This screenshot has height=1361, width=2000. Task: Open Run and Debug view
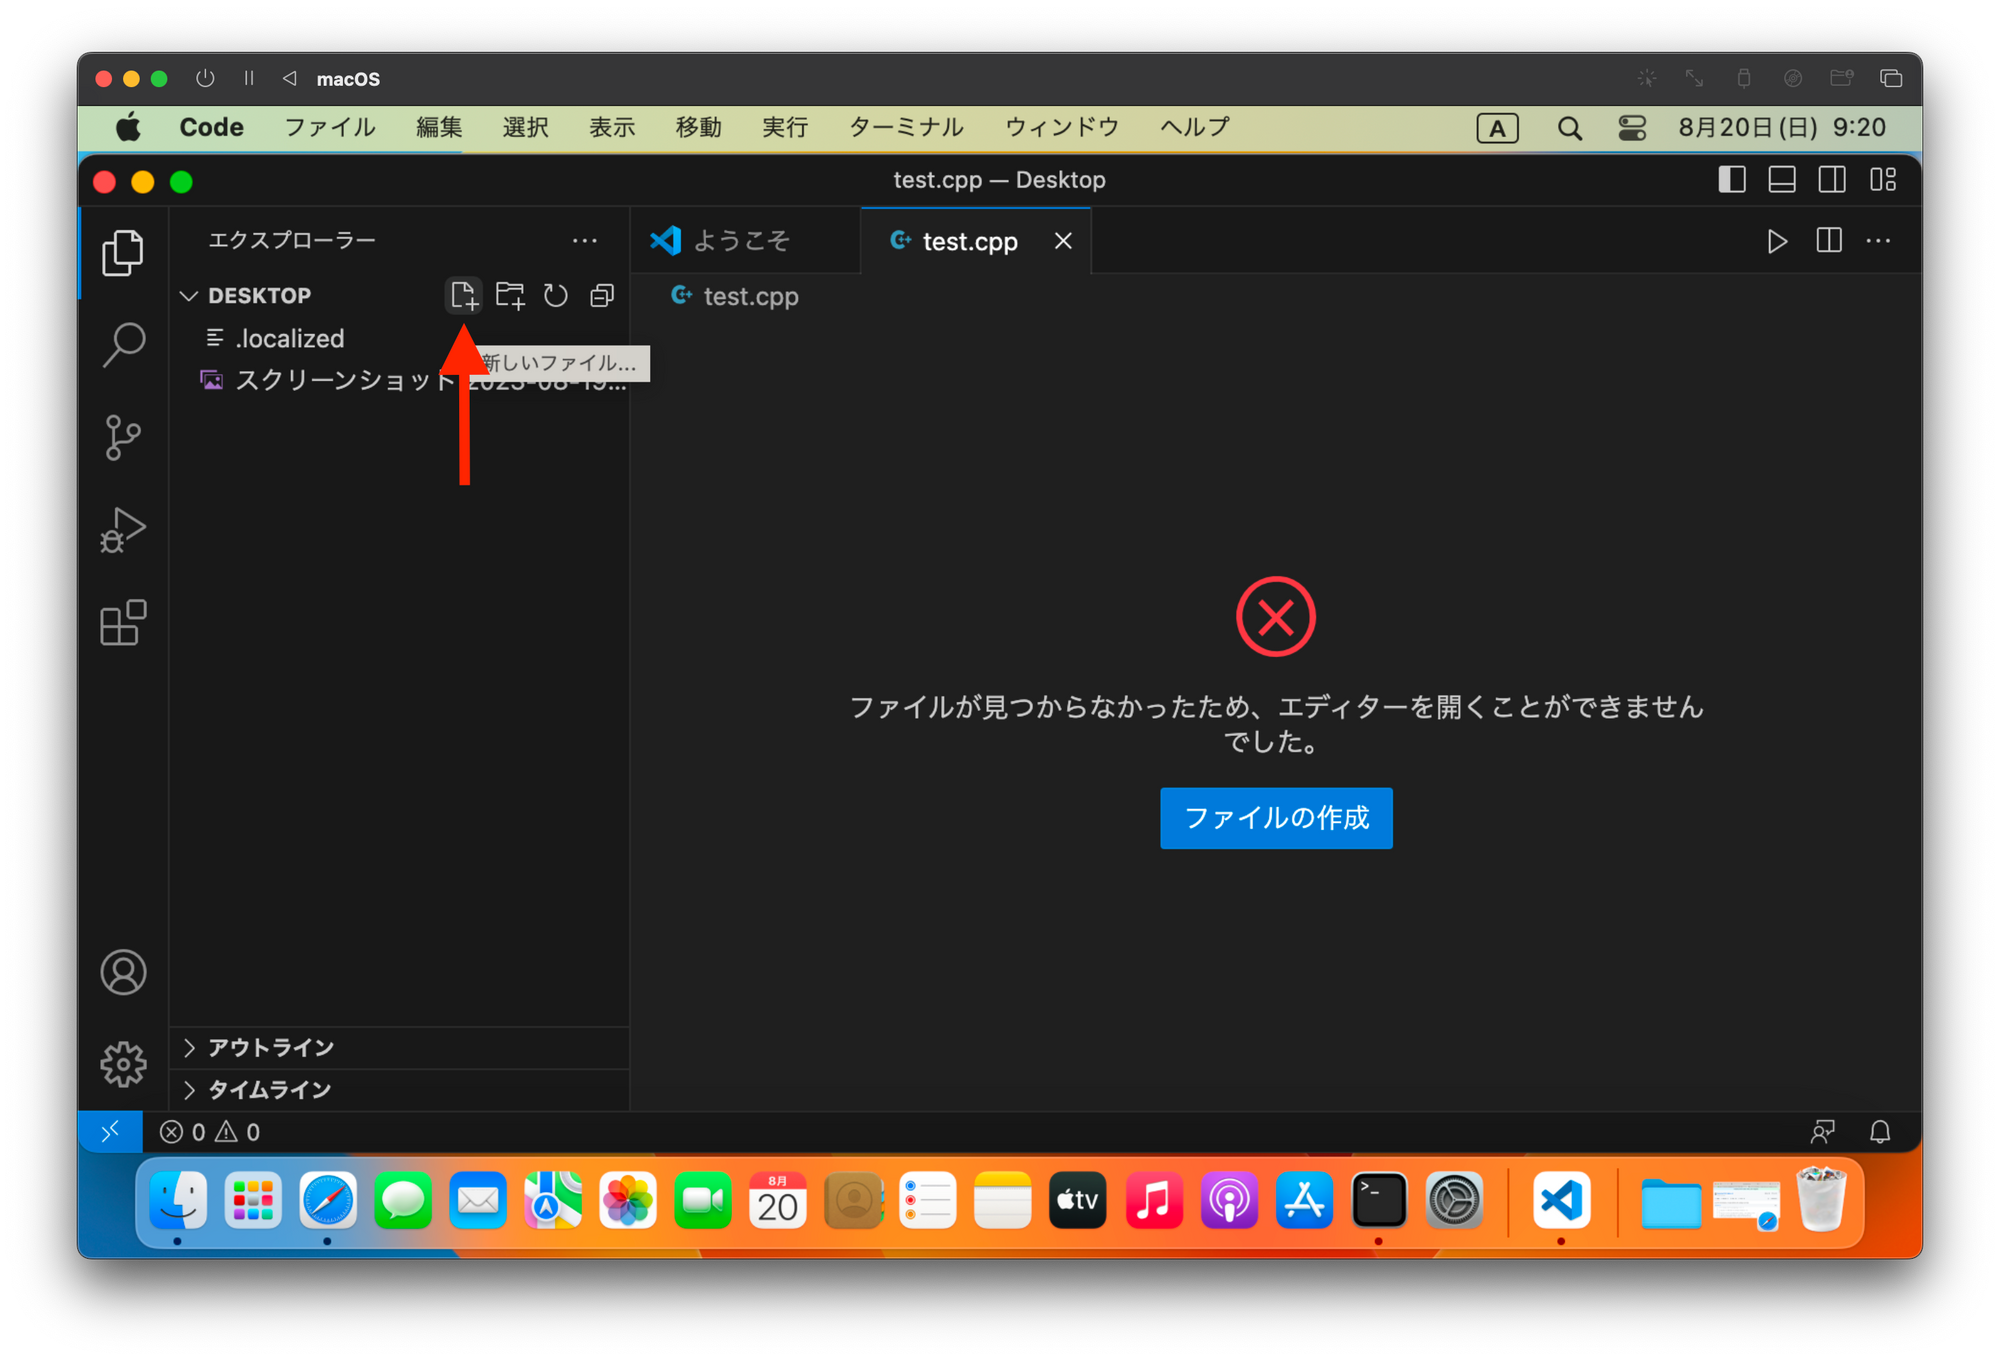(123, 530)
